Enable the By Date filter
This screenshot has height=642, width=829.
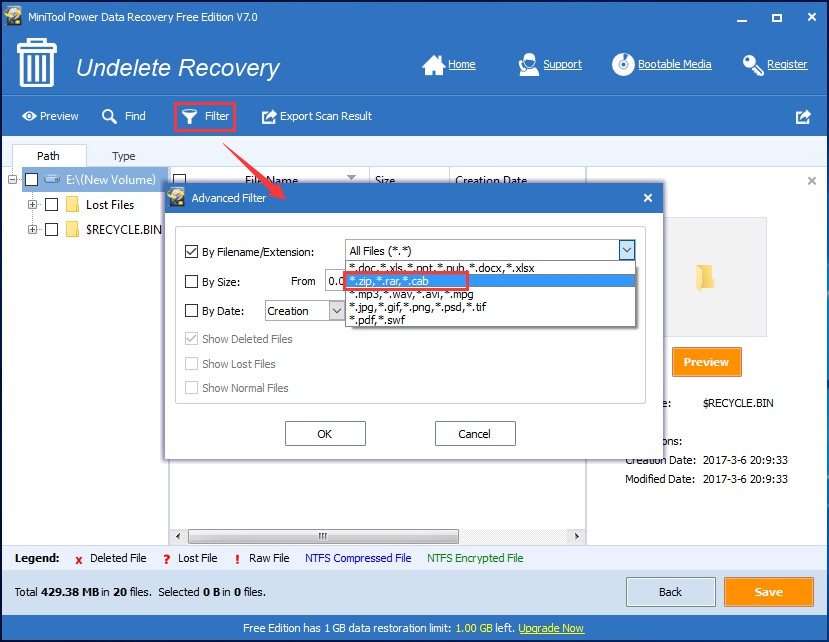pyautogui.click(x=192, y=310)
